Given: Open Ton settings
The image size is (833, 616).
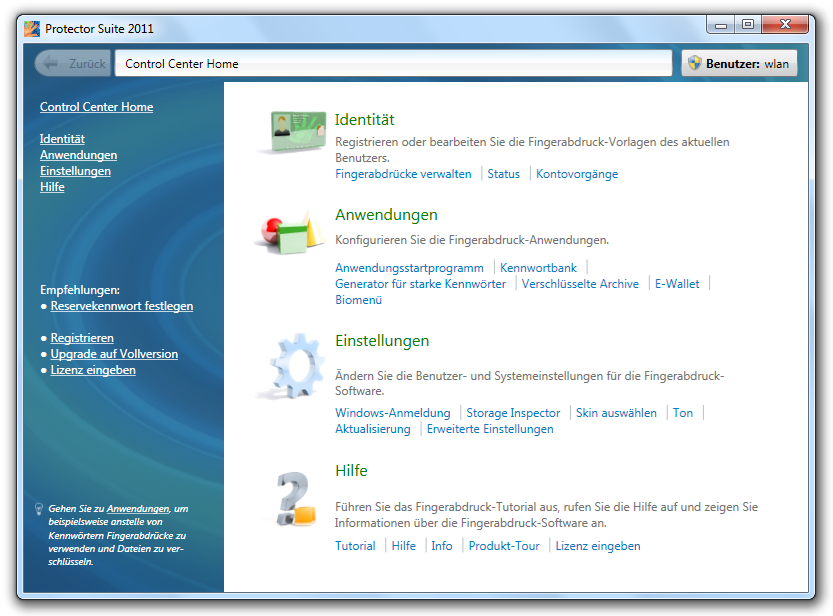Looking at the screenshot, I should click(683, 413).
